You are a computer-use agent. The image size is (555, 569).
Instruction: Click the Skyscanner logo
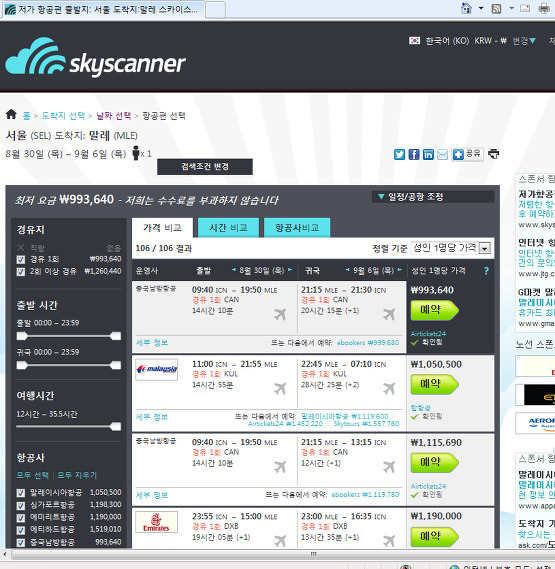tap(95, 57)
